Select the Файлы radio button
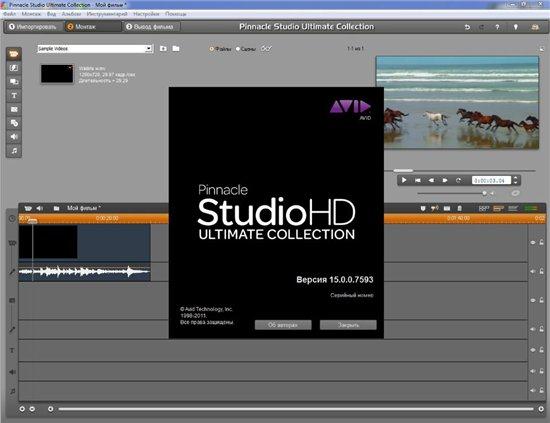Screen dimensions: 550x423 [x=212, y=49]
